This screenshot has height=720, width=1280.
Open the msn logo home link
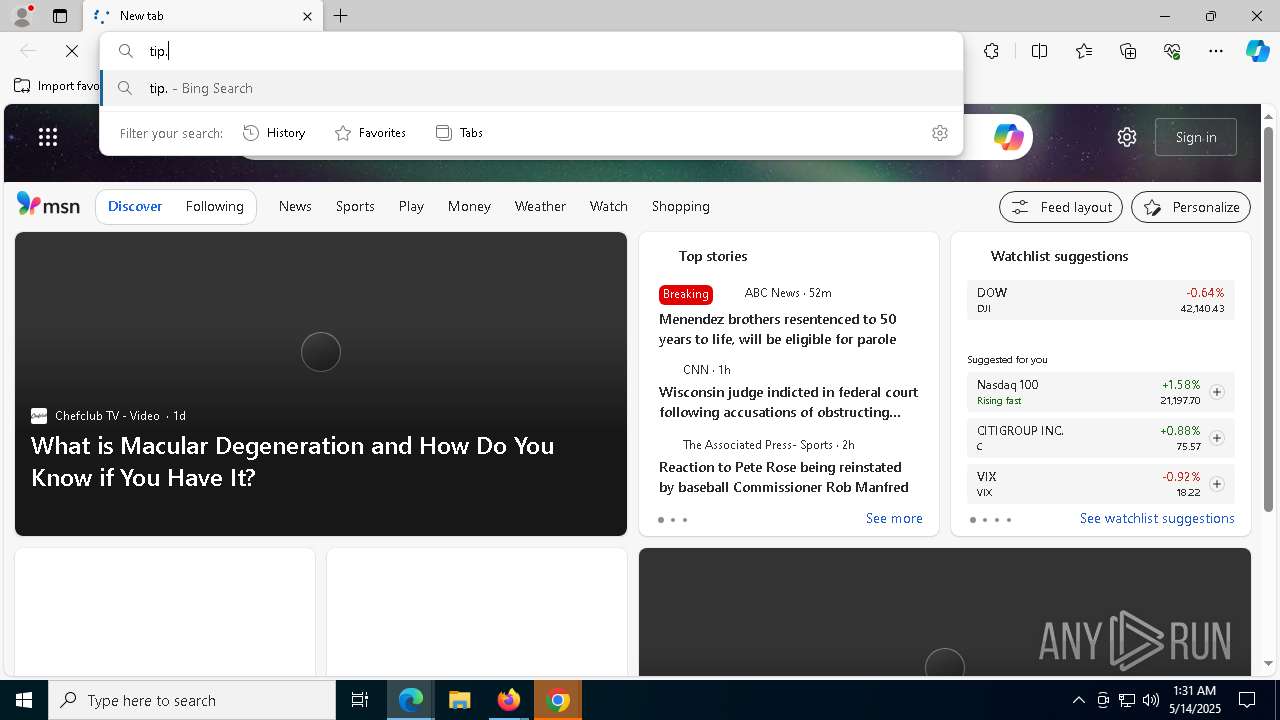click(x=48, y=205)
